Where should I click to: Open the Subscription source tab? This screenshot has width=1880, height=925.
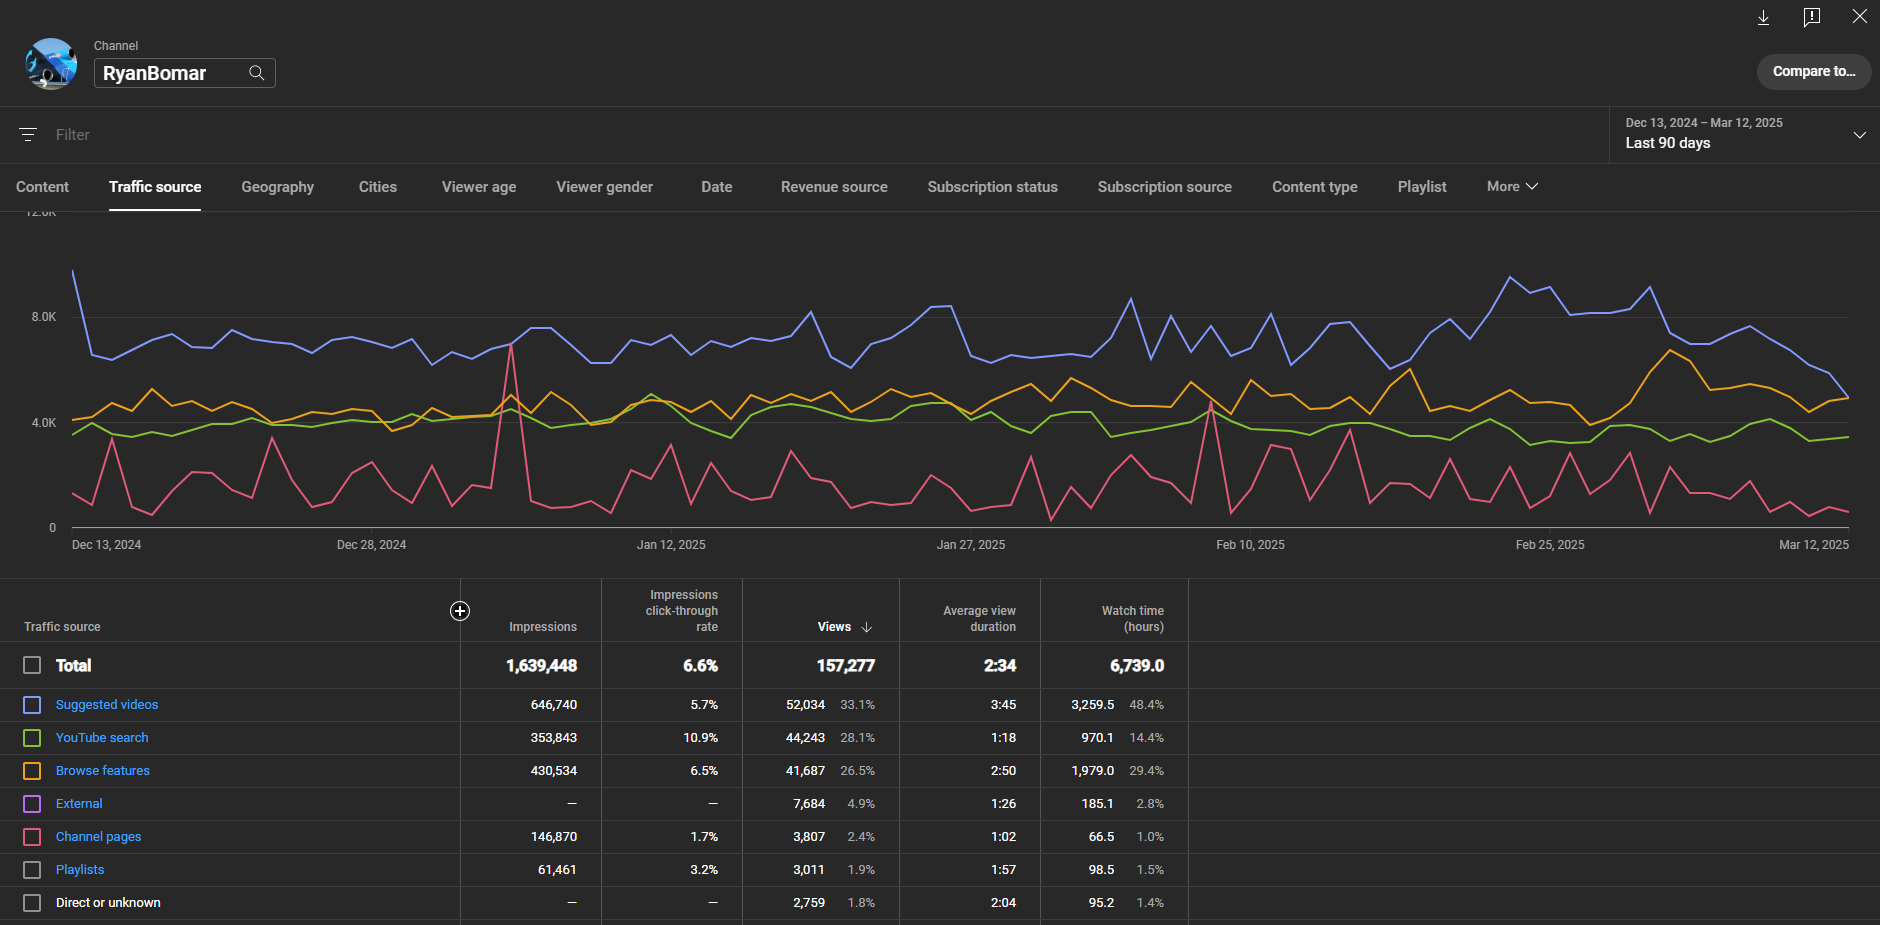(x=1164, y=187)
